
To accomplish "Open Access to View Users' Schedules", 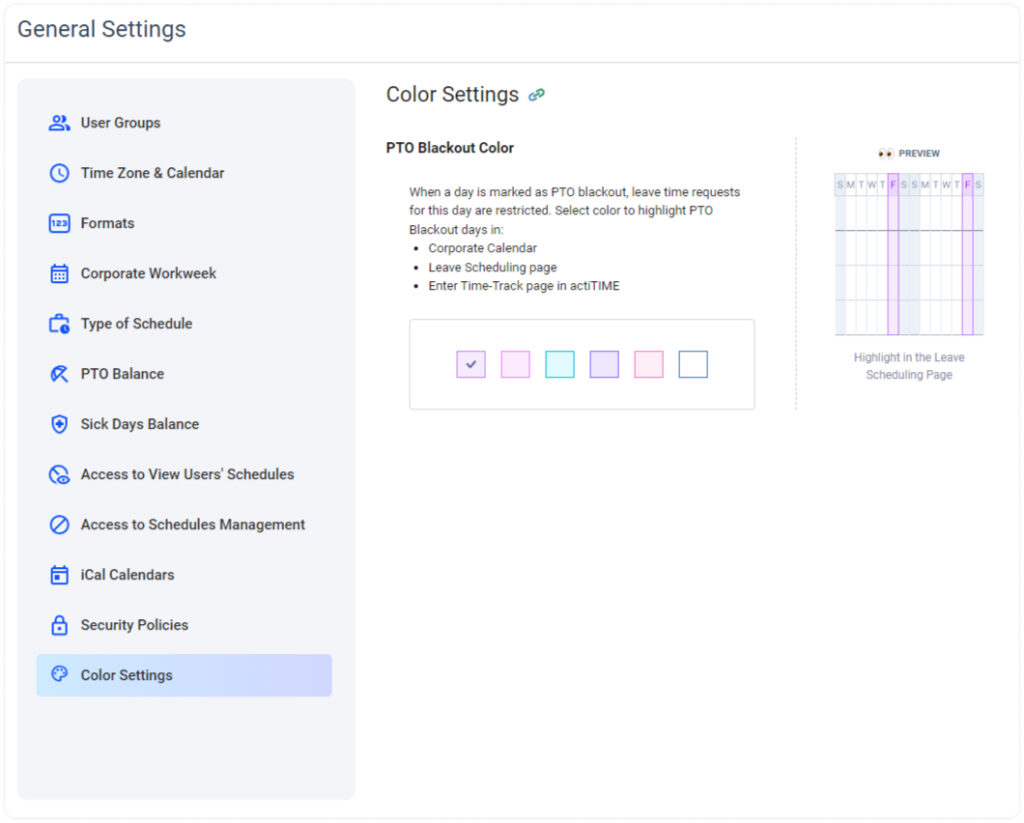I will click(187, 474).
